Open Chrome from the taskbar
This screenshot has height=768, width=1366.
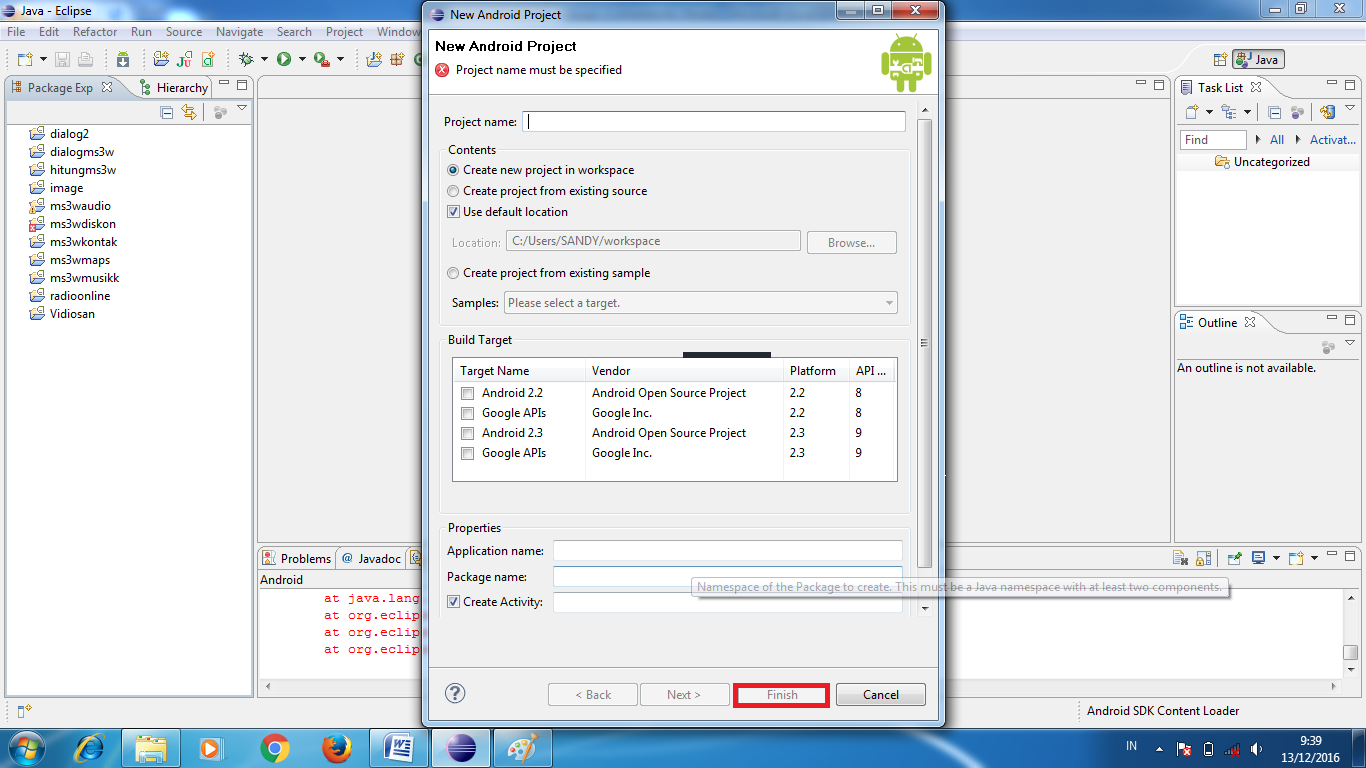[x=277, y=746]
